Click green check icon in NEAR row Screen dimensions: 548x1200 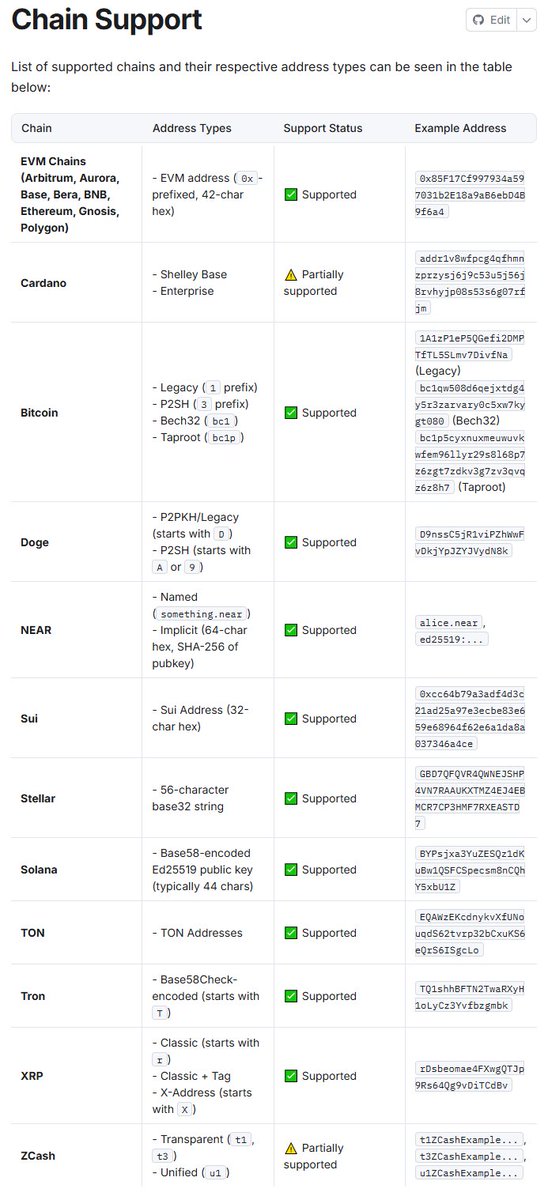point(291,630)
